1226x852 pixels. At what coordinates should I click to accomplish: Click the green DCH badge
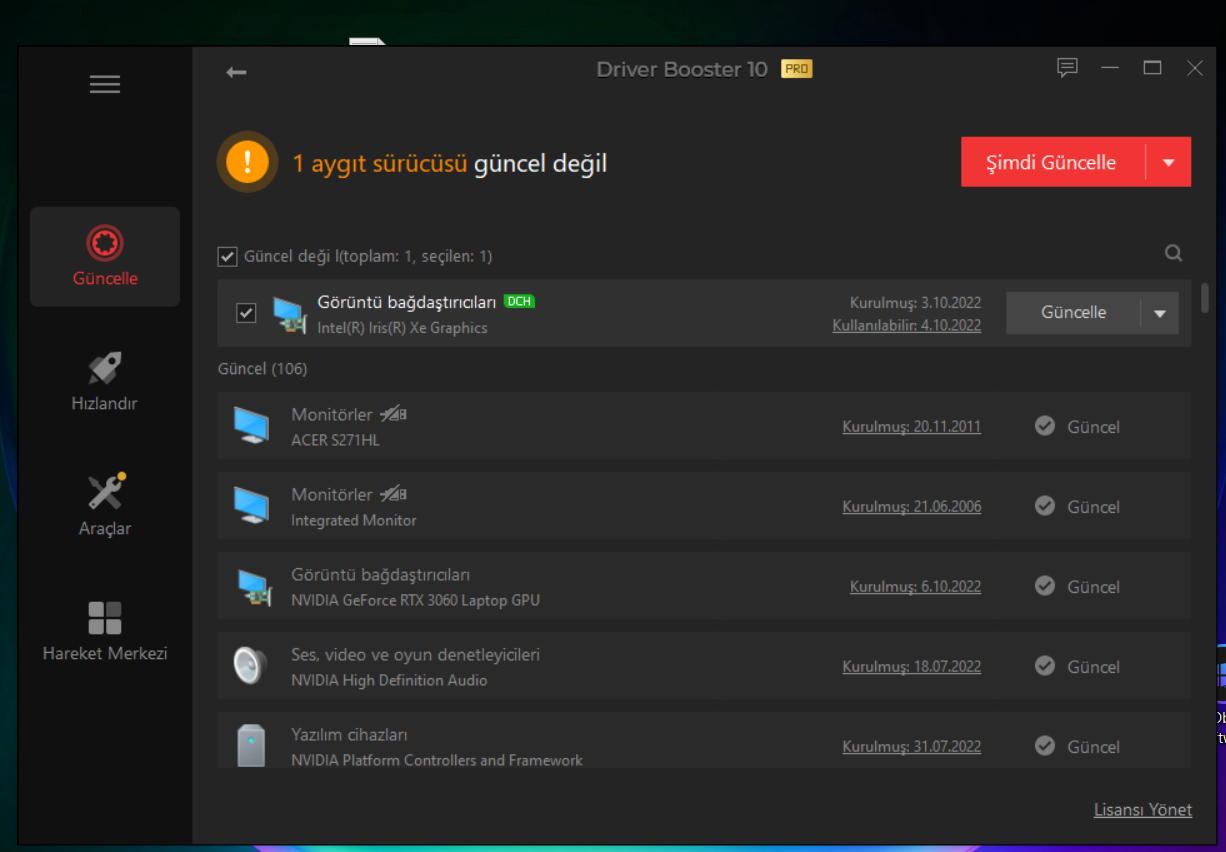[x=519, y=301]
